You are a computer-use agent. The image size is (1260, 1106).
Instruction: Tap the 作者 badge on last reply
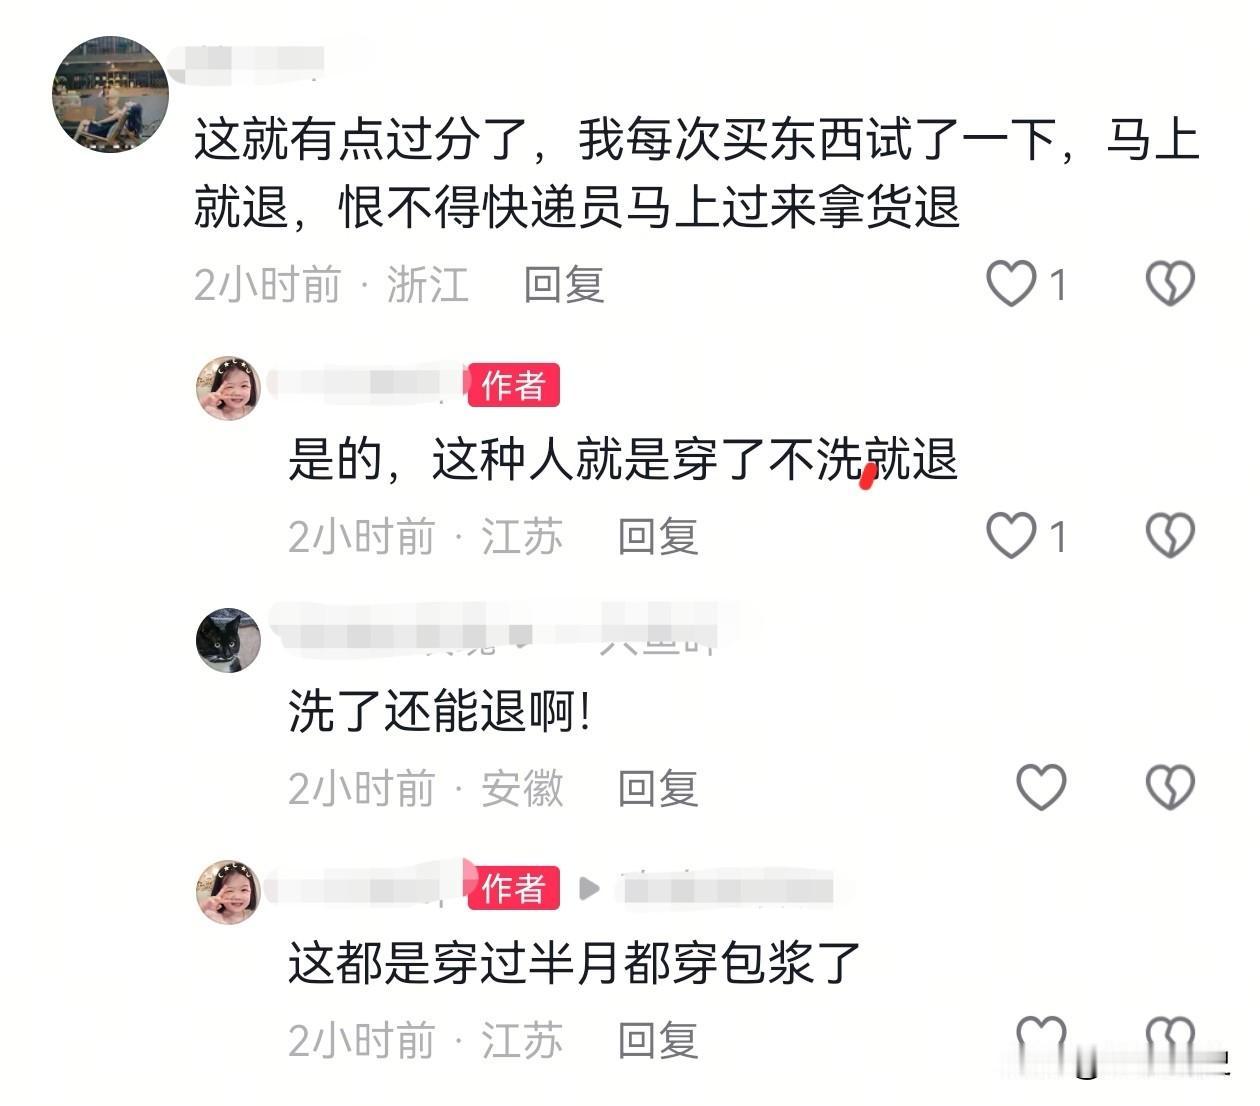pyautogui.click(x=513, y=888)
